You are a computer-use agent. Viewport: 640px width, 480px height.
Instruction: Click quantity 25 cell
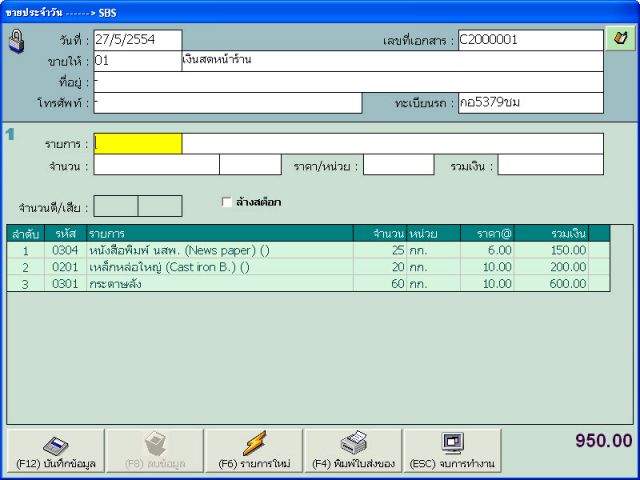(x=380, y=250)
